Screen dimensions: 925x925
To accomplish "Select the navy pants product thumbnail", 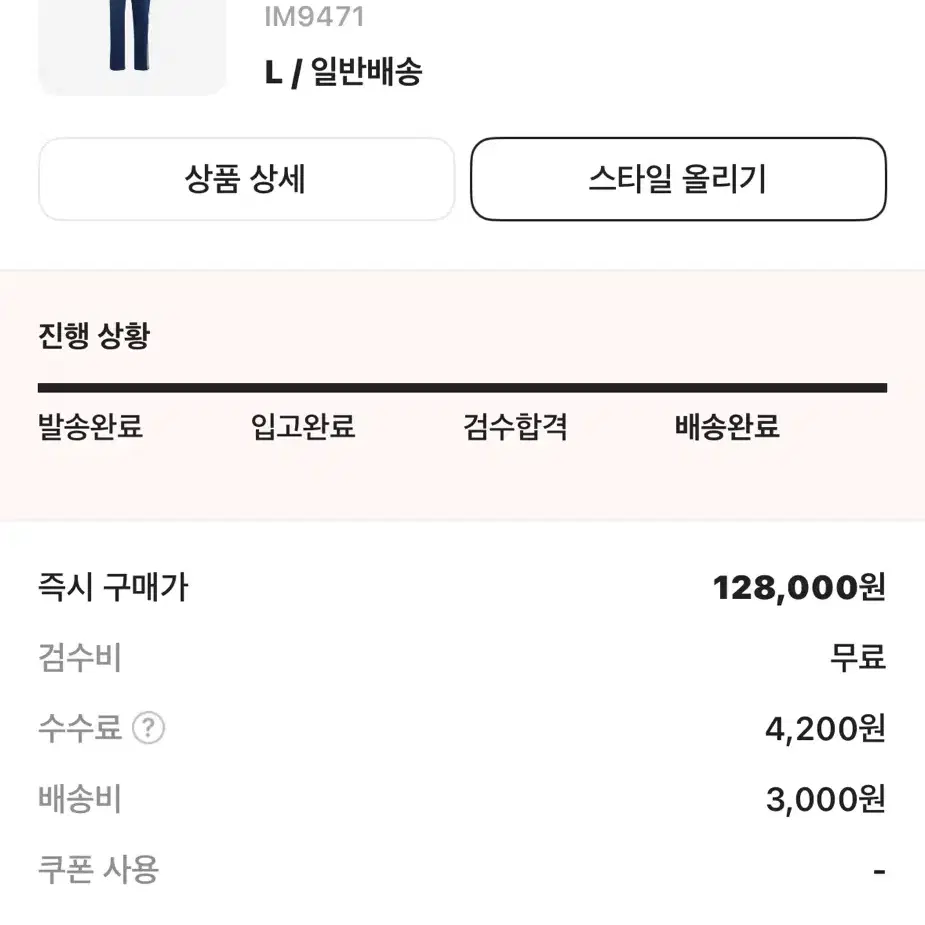I will click(x=132, y=47).
